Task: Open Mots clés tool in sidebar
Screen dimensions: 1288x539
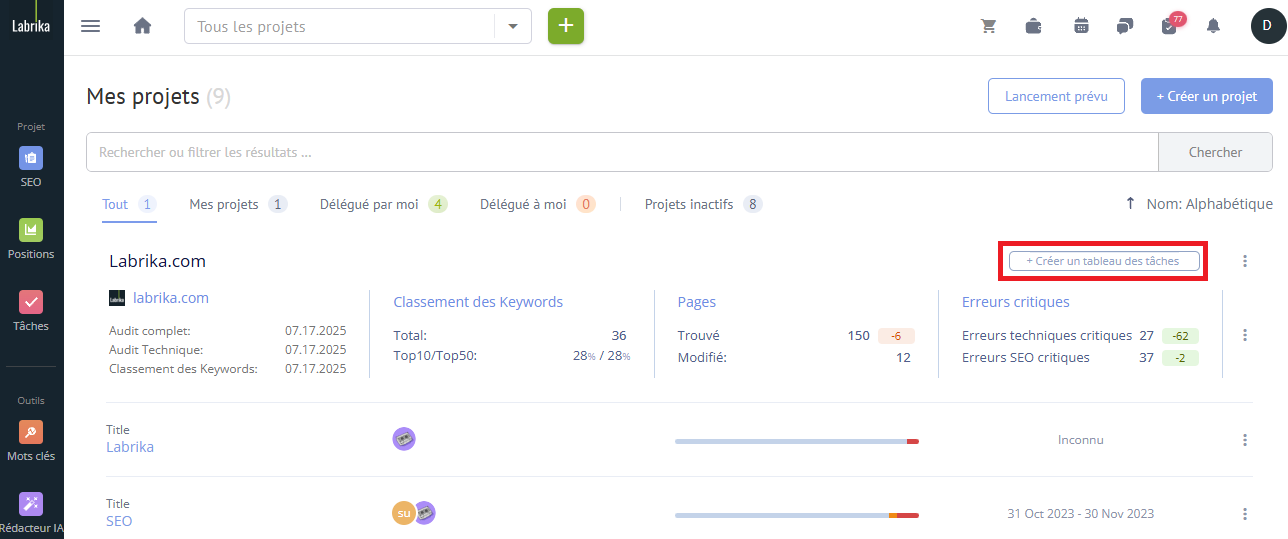Action: click(x=31, y=441)
